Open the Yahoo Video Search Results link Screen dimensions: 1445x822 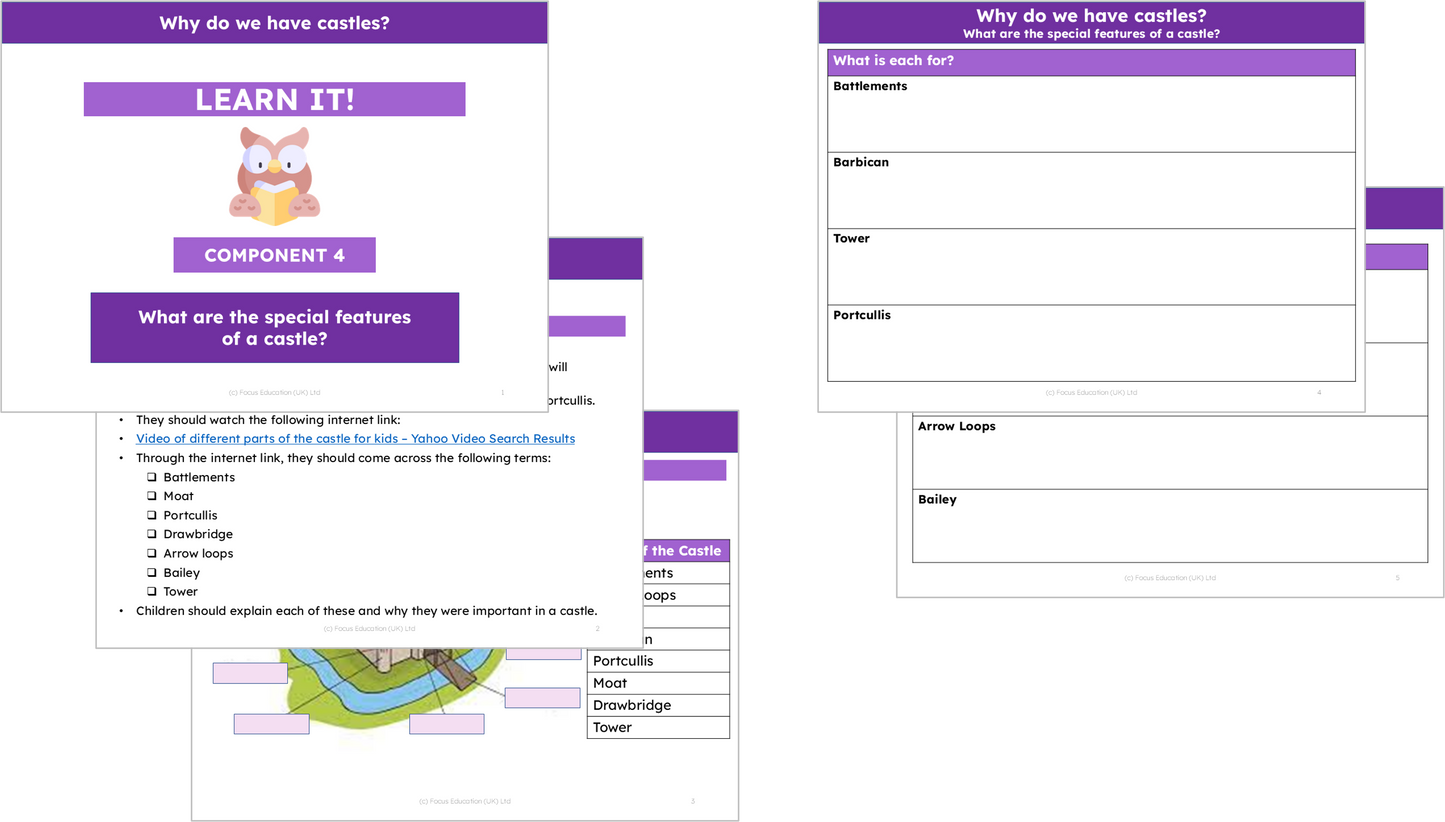tap(355, 439)
